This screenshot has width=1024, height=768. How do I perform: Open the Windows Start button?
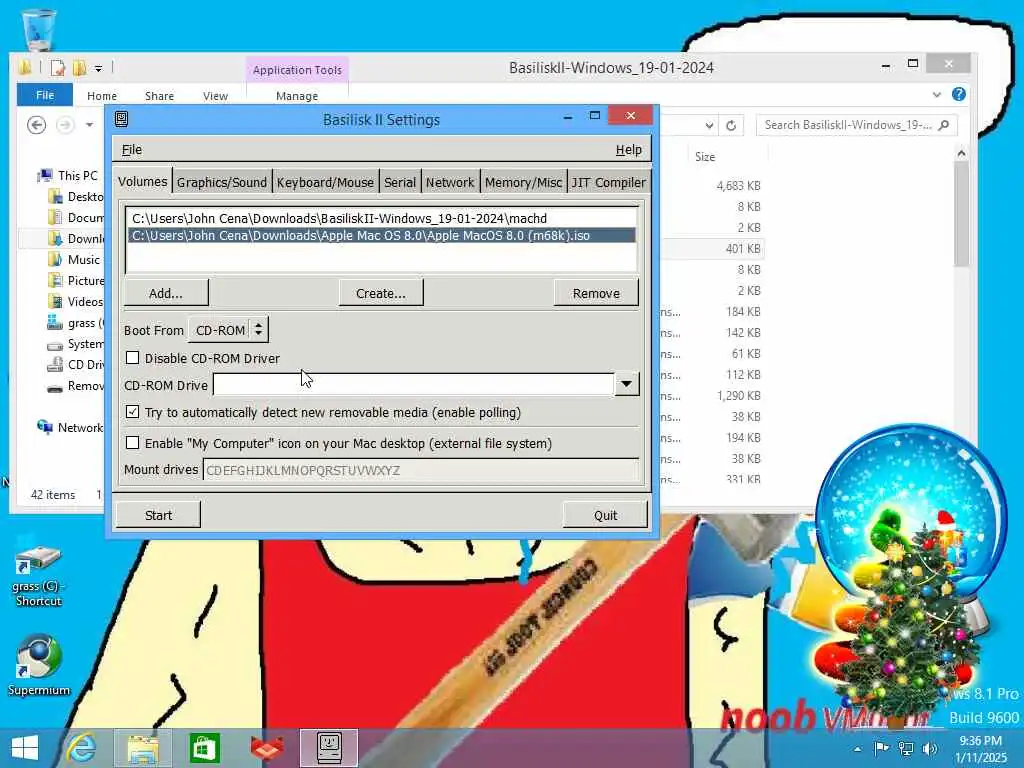25,748
